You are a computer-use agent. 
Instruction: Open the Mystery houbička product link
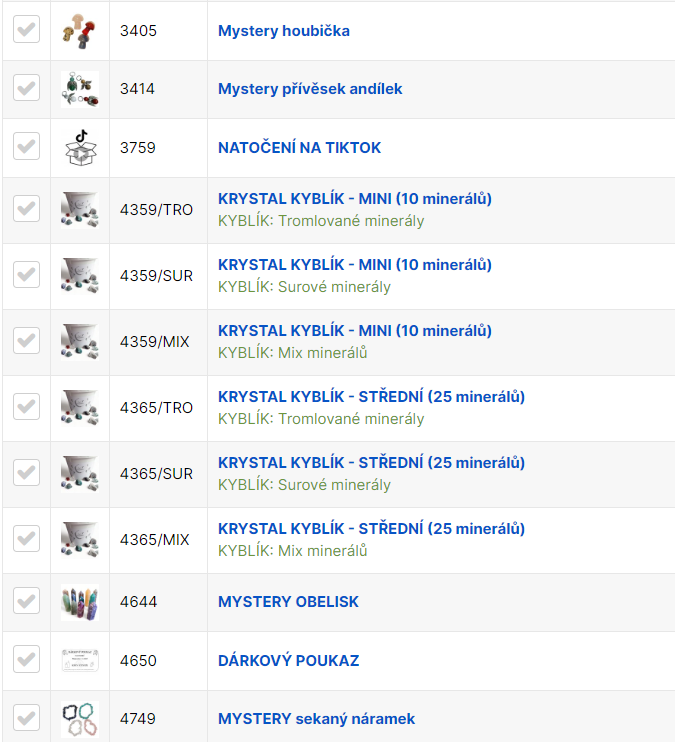pyautogui.click(x=283, y=31)
